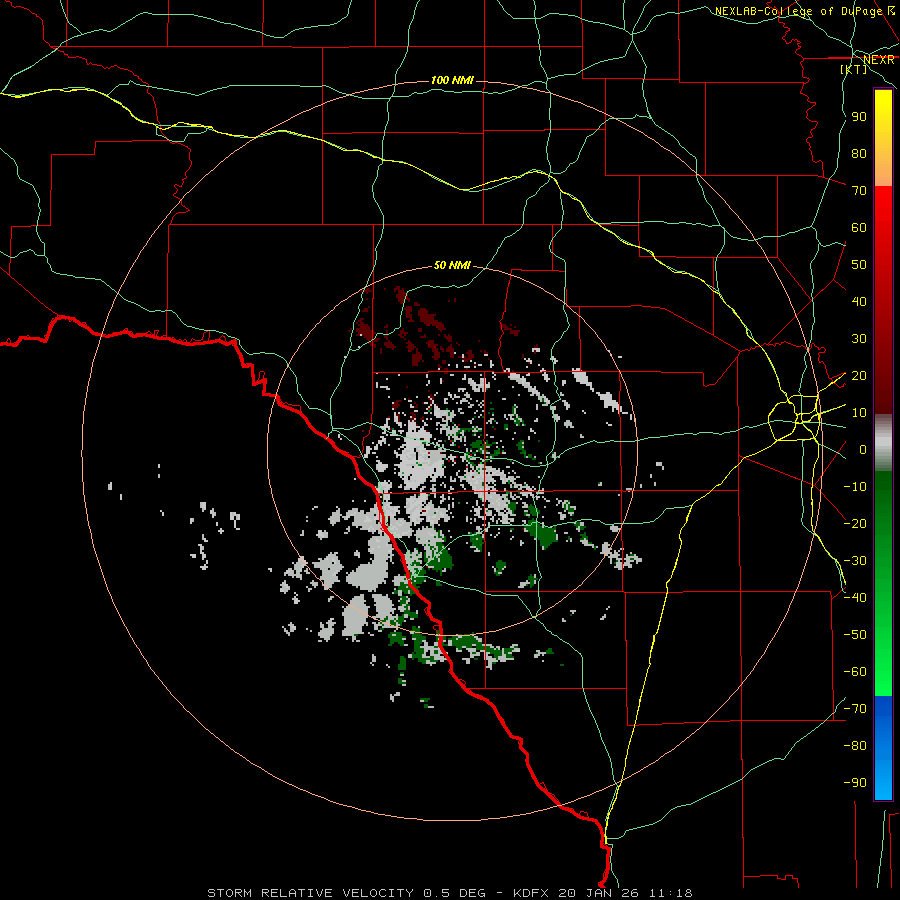Click the 70 value on velocity scale
Image resolution: width=900 pixels, height=900 pixels.
pyautogui.click(x=859, y=191)
